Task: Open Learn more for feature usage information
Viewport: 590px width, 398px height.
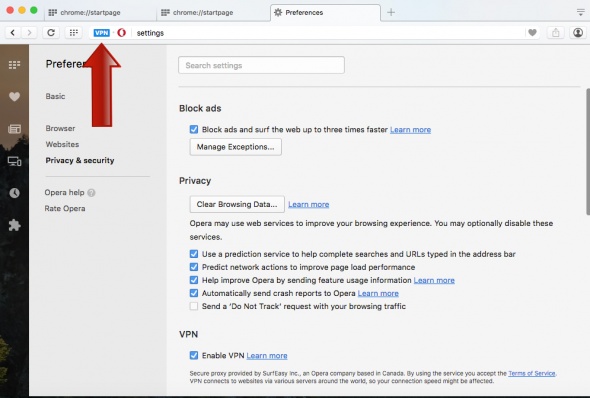Action: [434, 280]
